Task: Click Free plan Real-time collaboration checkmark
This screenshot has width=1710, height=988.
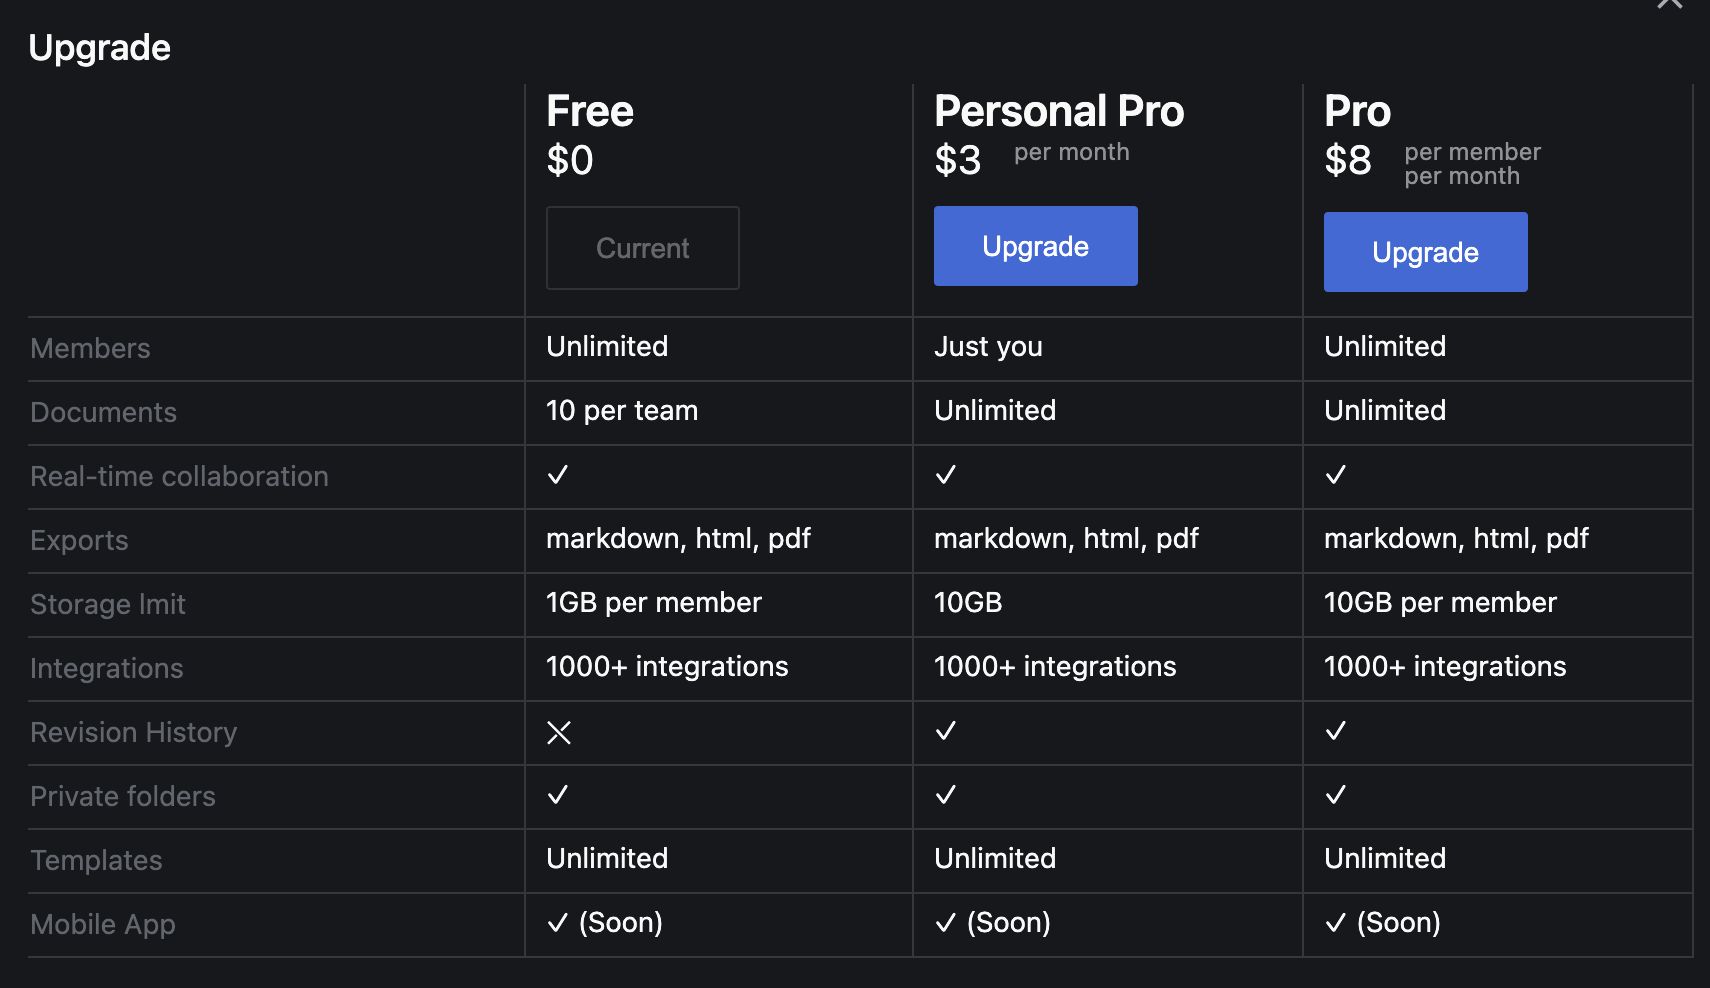Action: [558, 474]
